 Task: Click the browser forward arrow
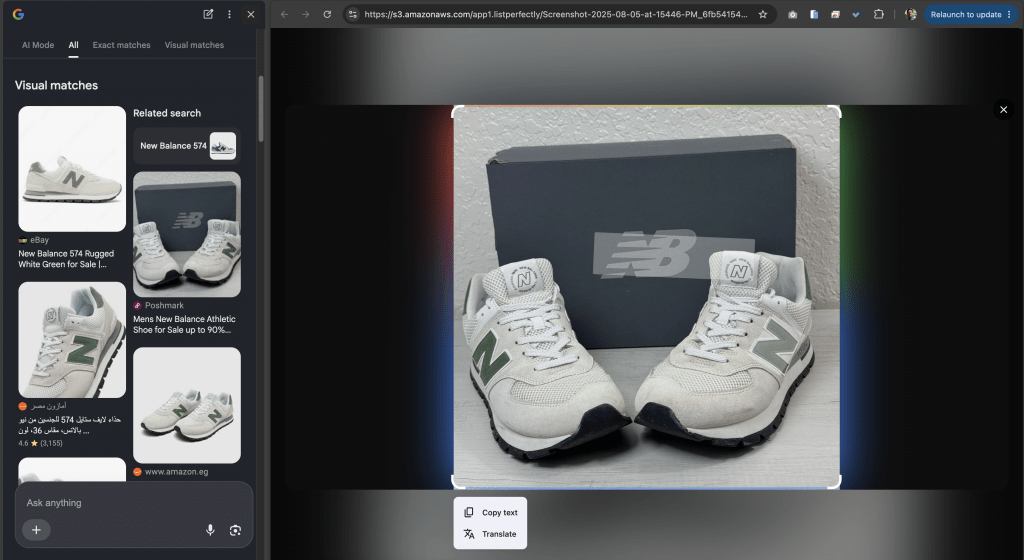click(306, 14)
